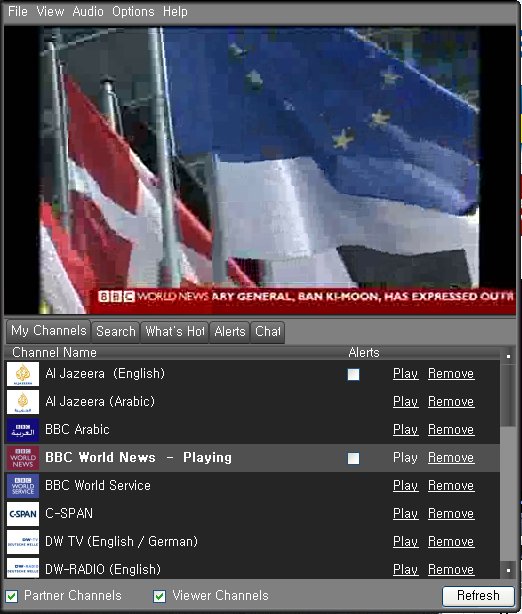The image size is (522, 614).
Task: Remove BBC World Service channel
Action: 451,486
